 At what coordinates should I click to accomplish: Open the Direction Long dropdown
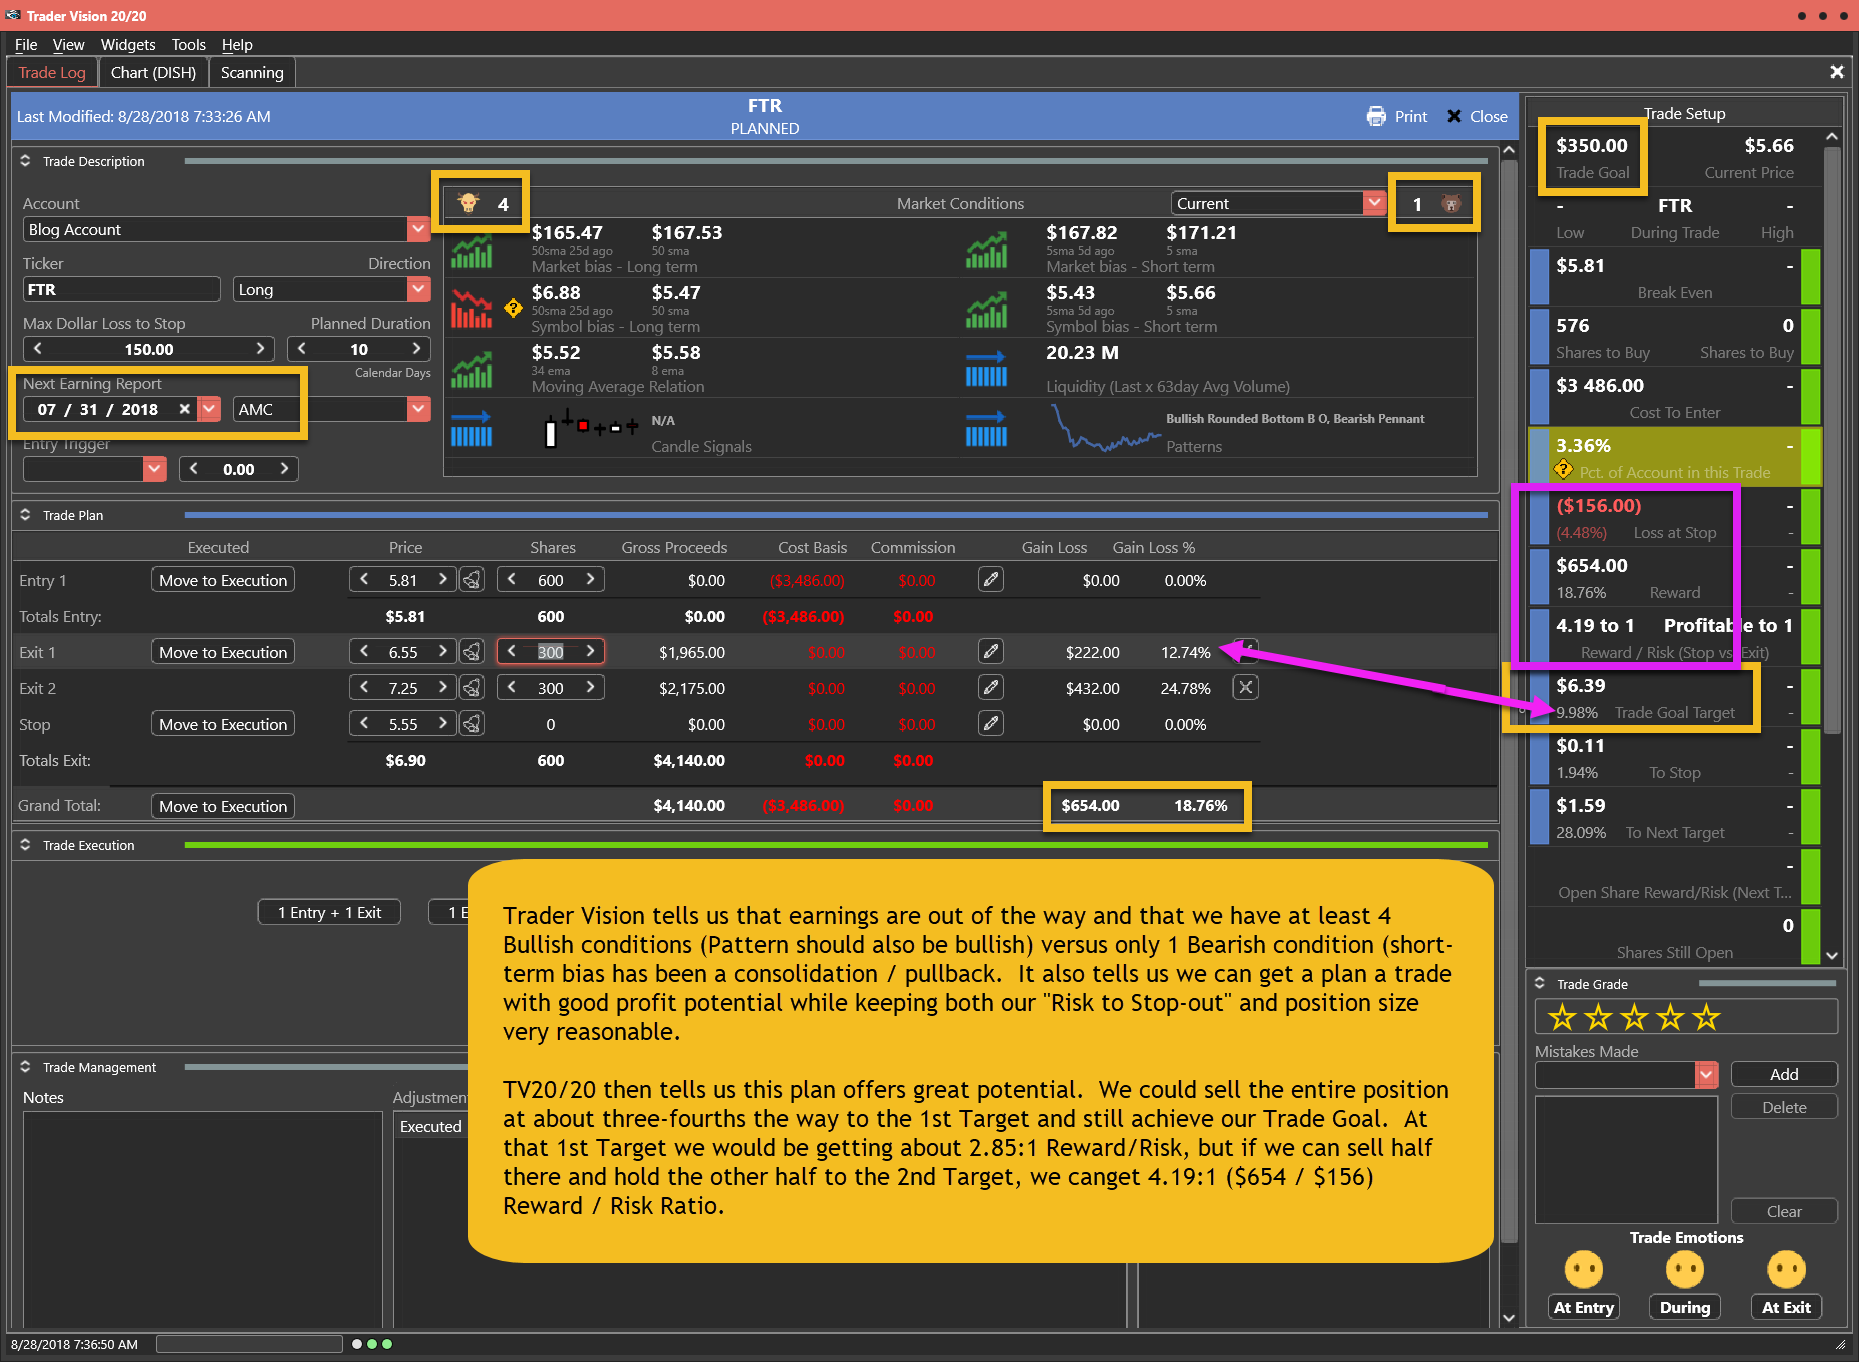(x=418, y=289)
